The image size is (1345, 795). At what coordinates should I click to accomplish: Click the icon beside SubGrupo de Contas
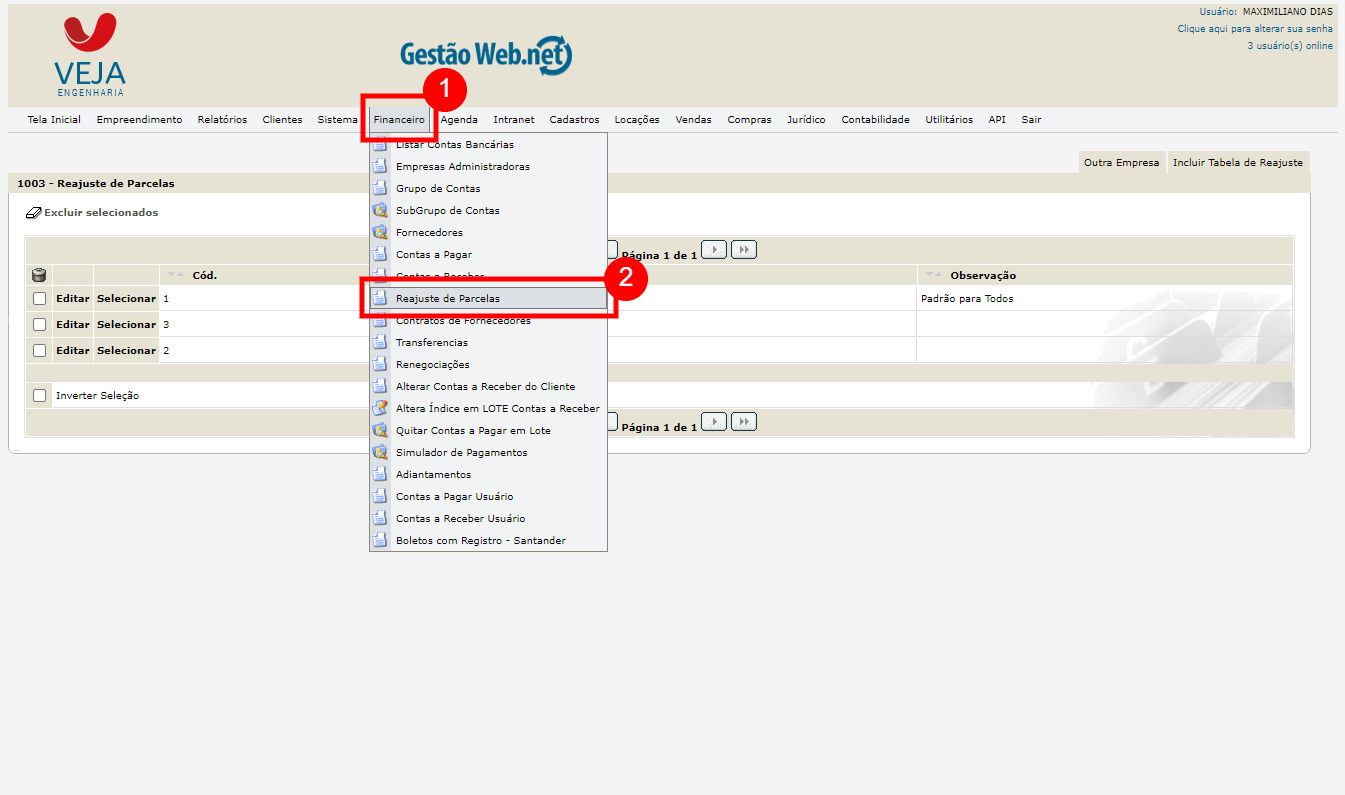(380, 211)
